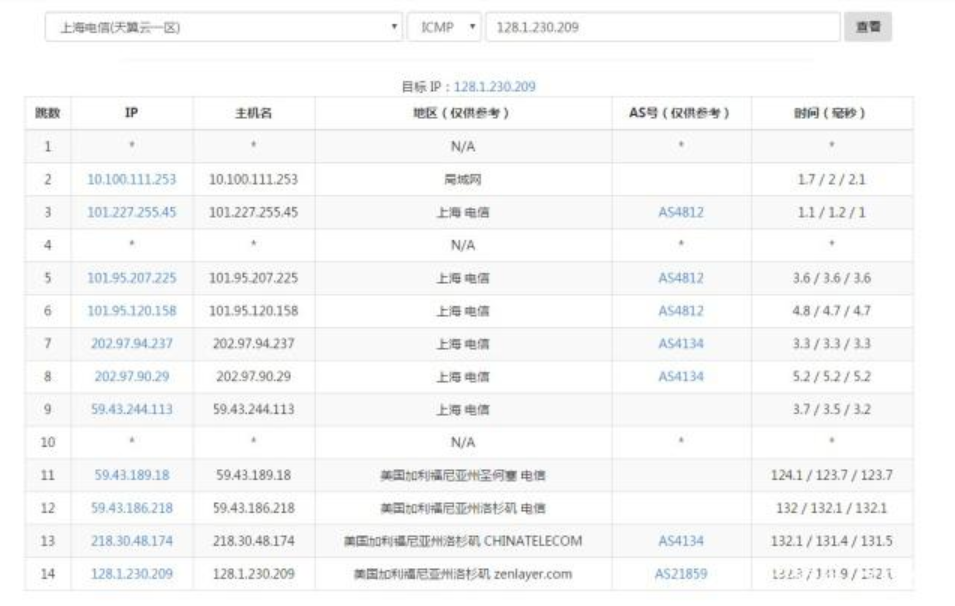Open IP link 101.95.120.158

click(131, 311)
